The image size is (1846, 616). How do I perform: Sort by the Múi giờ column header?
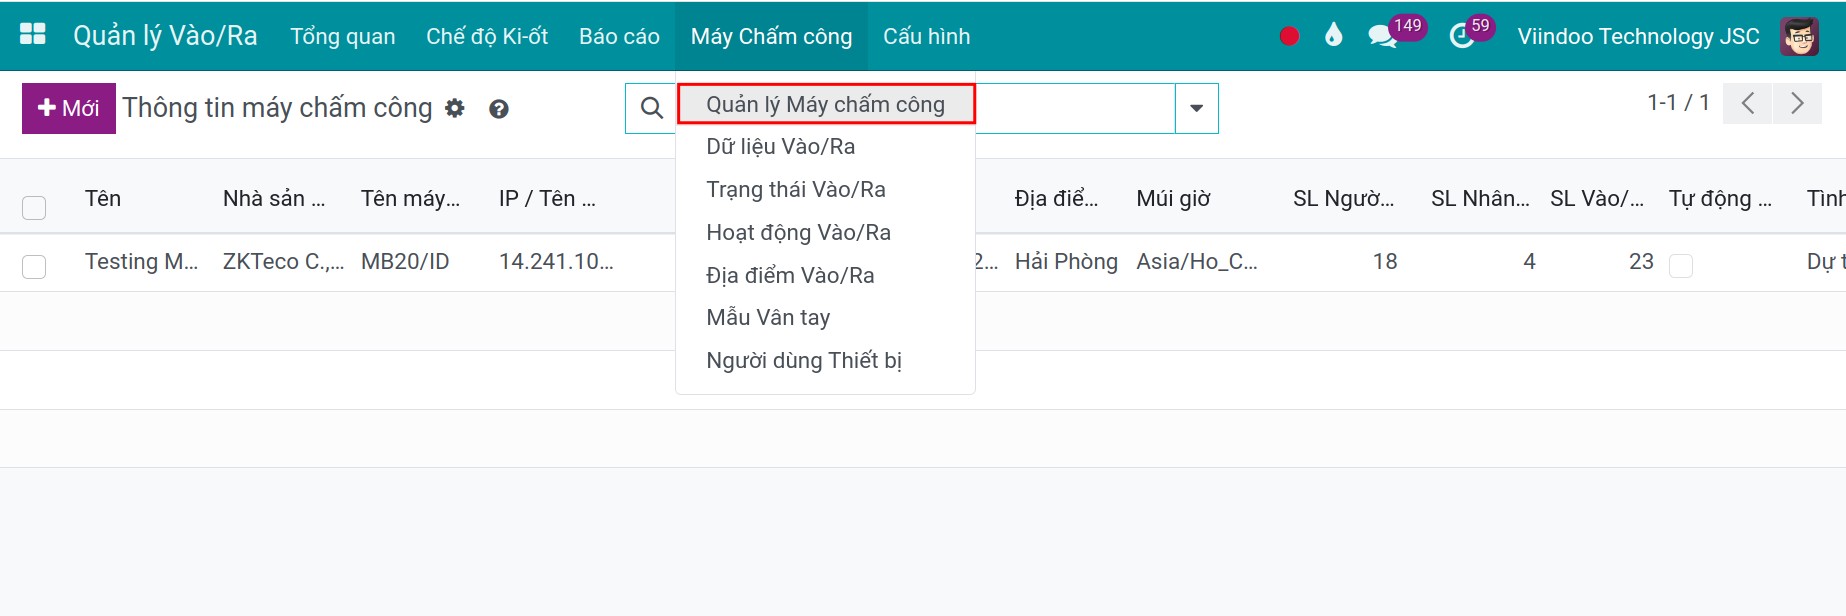(x=1173, y=198)
